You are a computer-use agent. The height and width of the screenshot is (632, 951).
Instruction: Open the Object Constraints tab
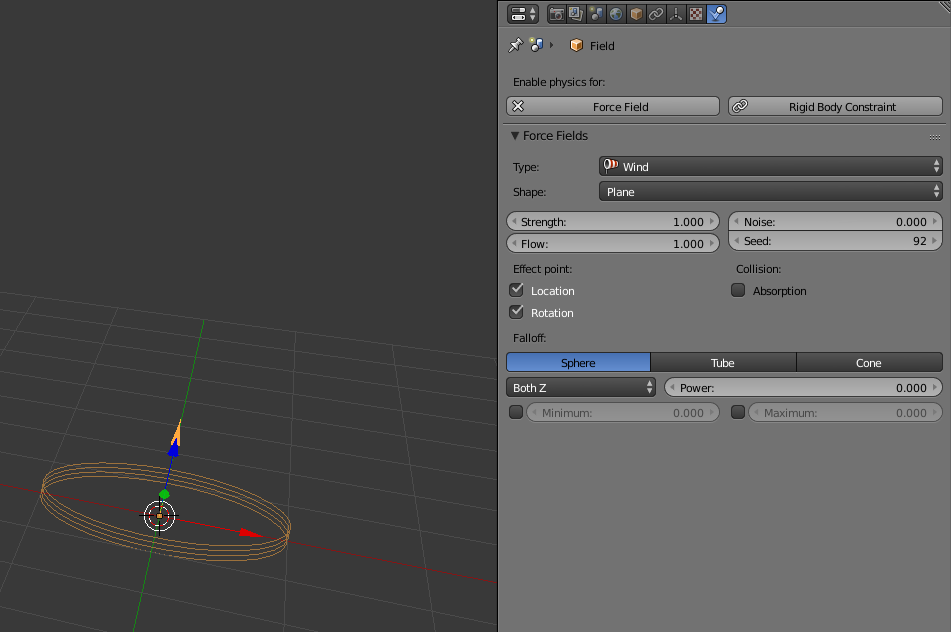tap(655, 13)
